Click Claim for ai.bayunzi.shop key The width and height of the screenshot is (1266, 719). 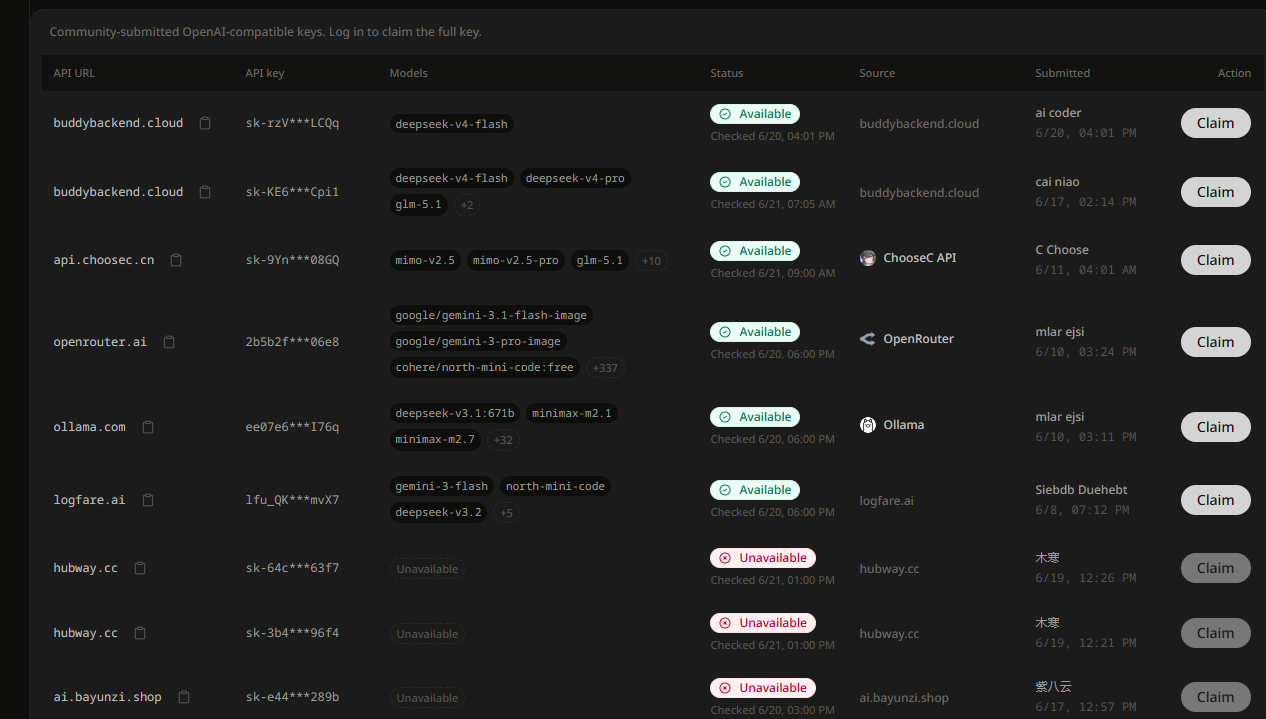click(1215, 697)
